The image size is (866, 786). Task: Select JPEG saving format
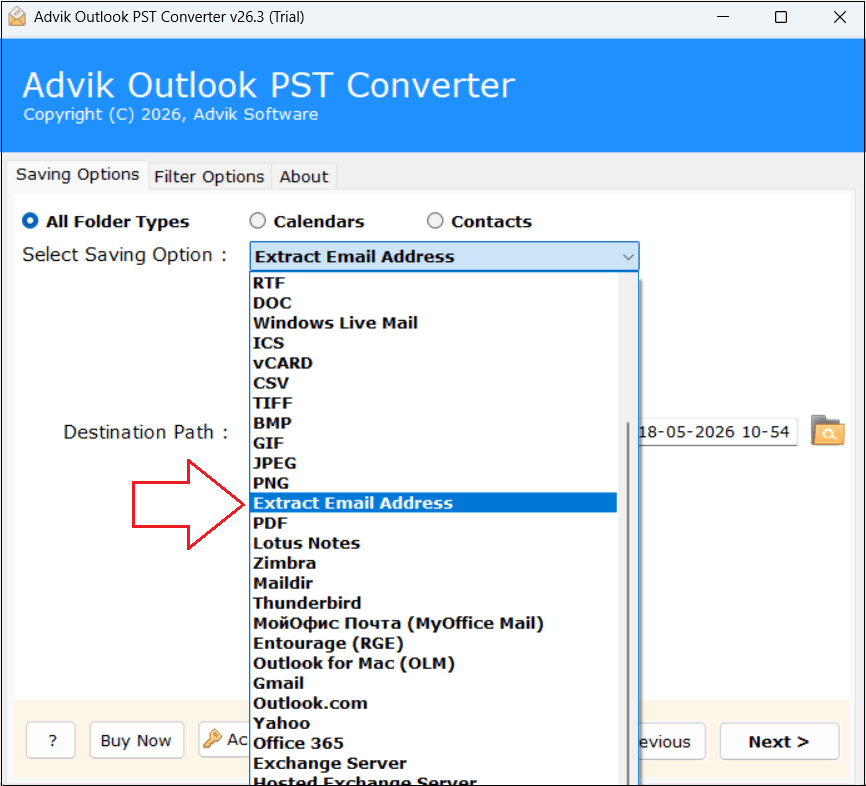[434, 463]
